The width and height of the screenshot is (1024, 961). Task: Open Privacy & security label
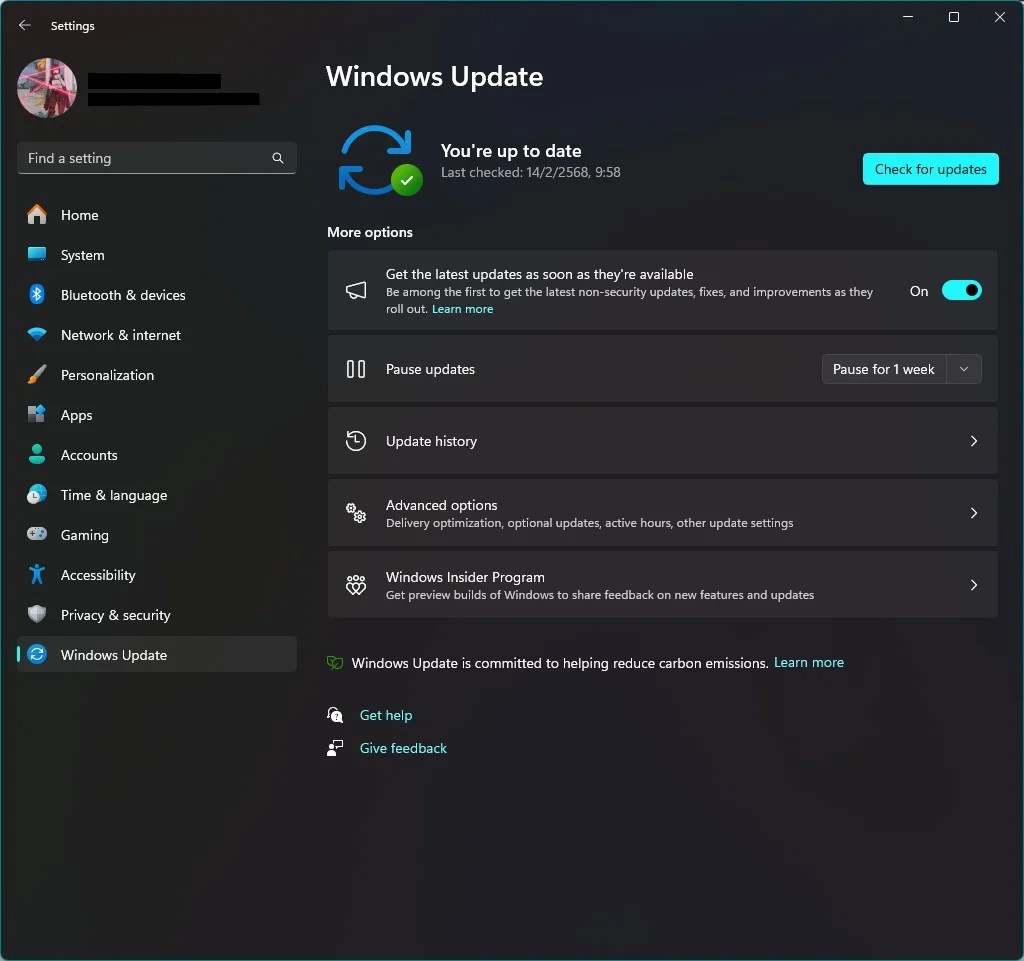(x=116, y=615)
